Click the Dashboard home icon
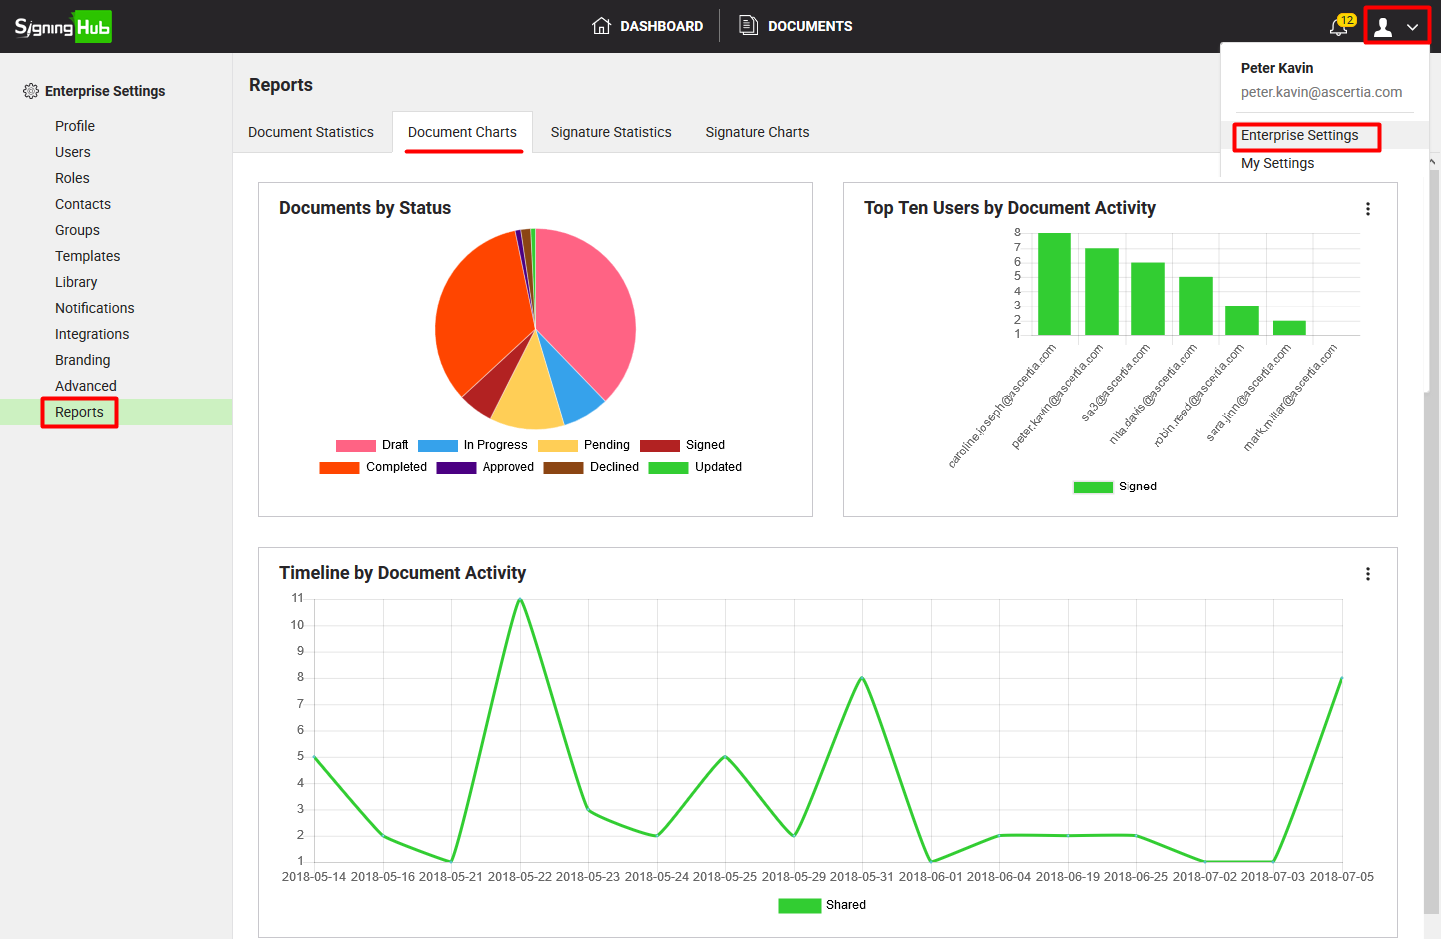Screen dimensions: 1441x939 pyautogui.click(x=601, y=26)
